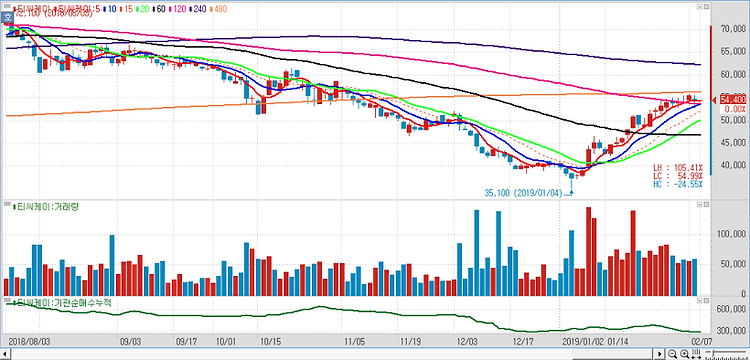Screen dimensions: 750x360
Task: Click the 09/17 date label
Action: tap(187, 342)
